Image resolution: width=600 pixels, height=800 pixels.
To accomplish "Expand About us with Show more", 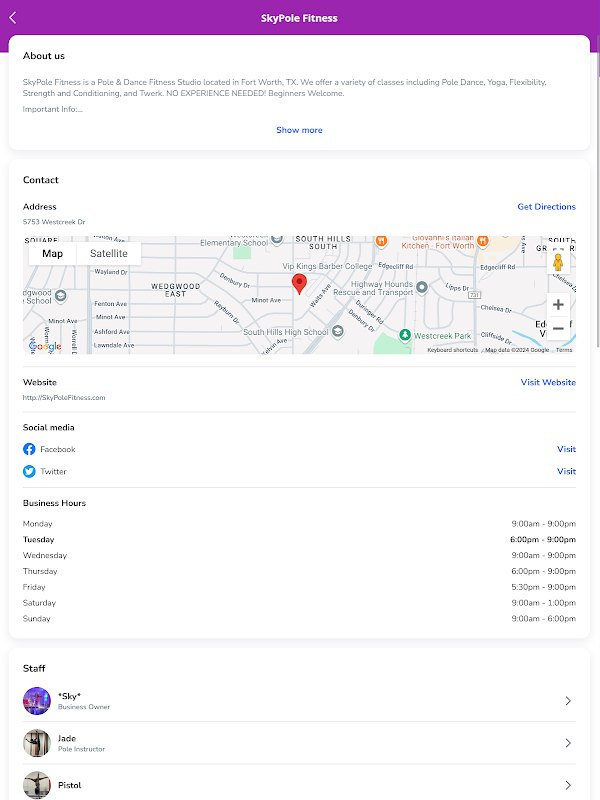I will pyautogui.click(x=299, y=130).
